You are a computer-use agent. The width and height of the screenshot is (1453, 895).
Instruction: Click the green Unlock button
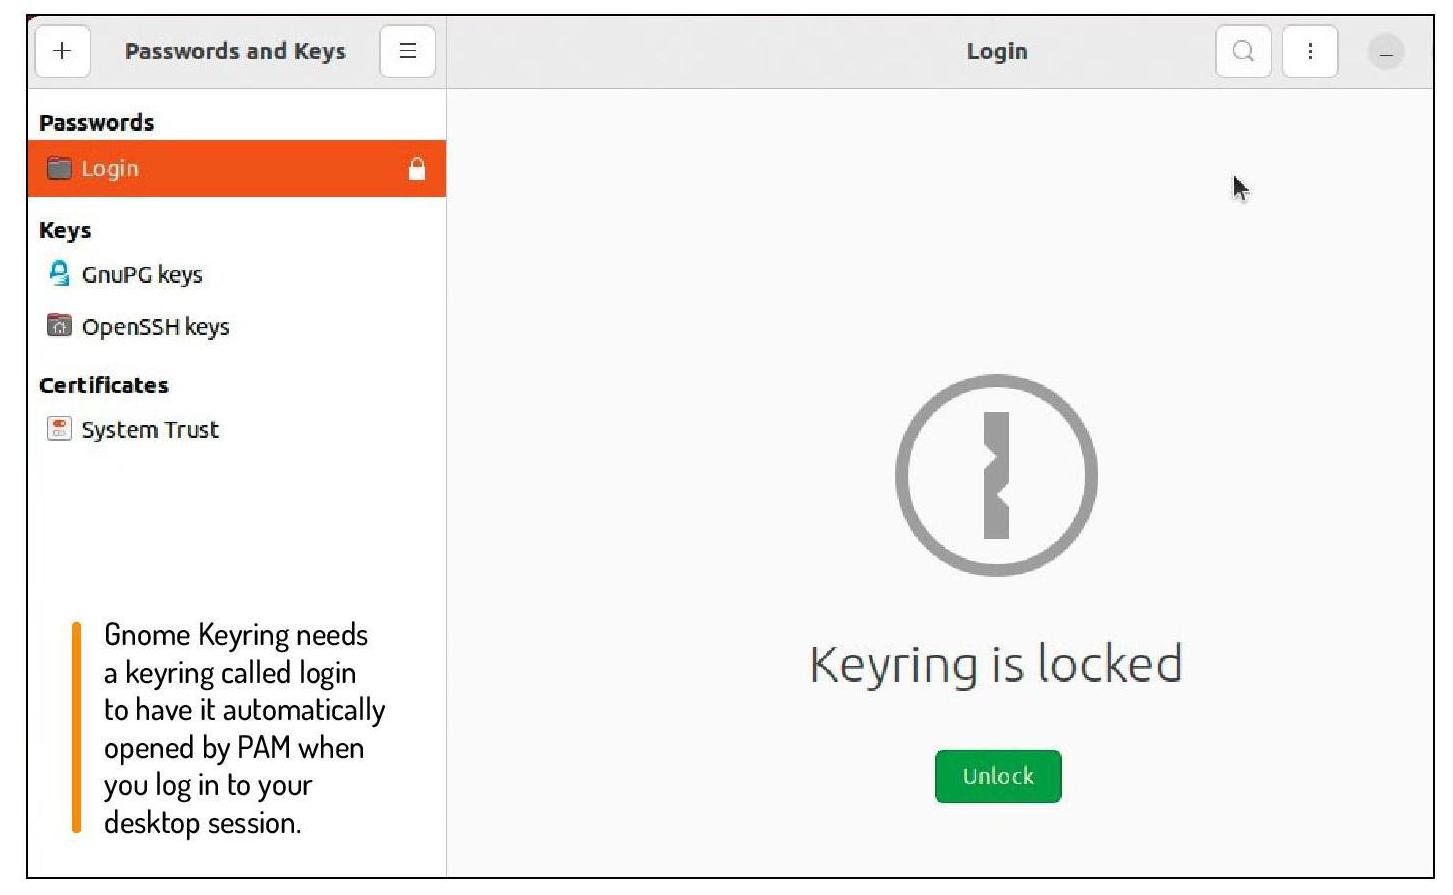tap(998, 776)
